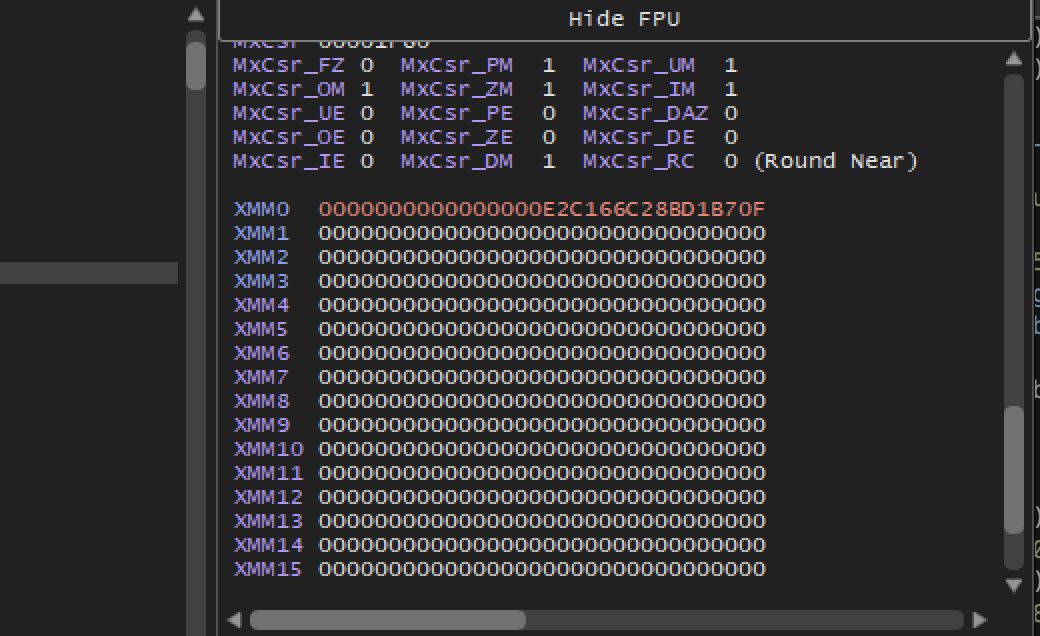Toggle the MxCsr_OE flag value
Image resolution: width=1040 pixels, height=636 pixels.
tap(367, 137)
